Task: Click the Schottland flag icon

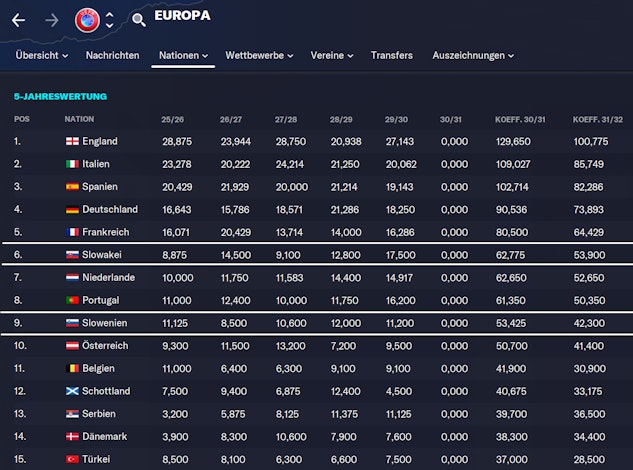Action: pos(72,391)
